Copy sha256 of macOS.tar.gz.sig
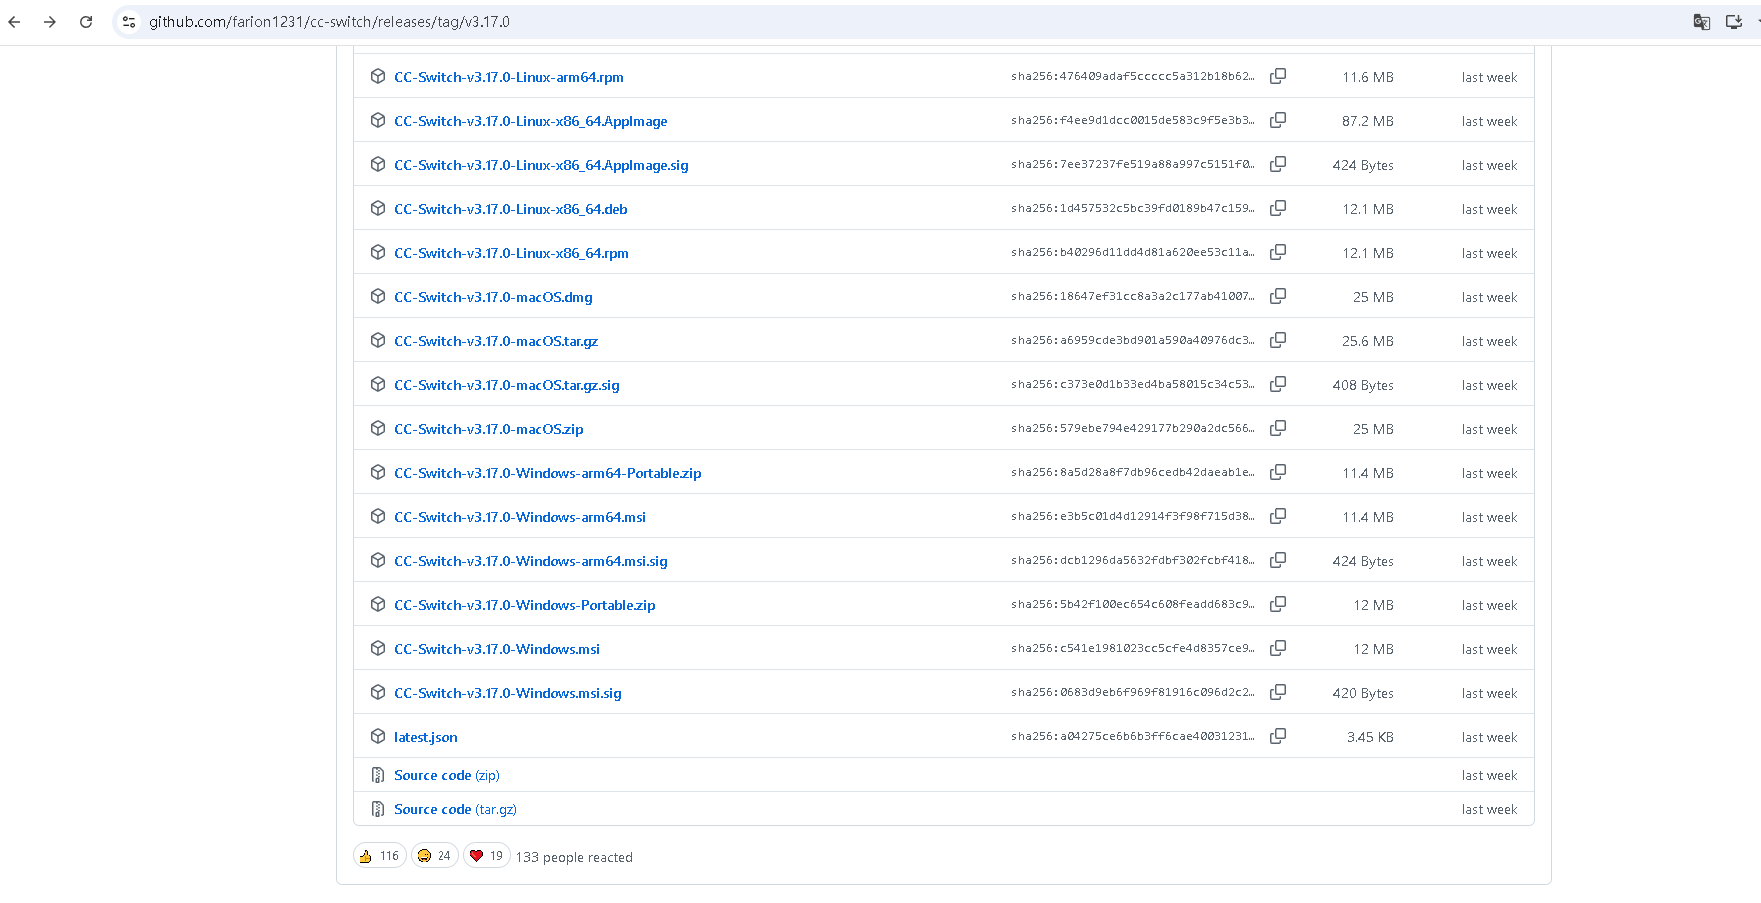 point(1278,384)
